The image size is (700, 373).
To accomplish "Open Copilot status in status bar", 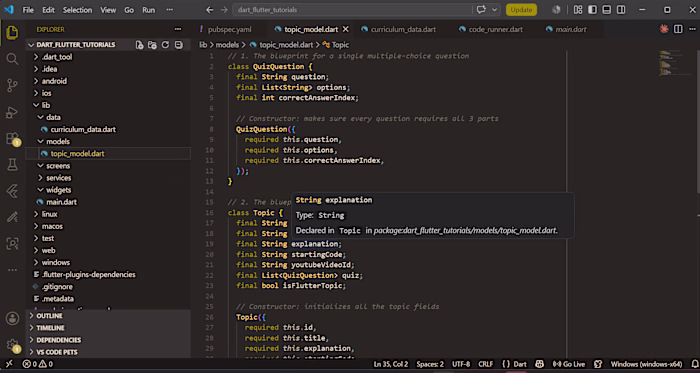I will (x=539, y=364).
